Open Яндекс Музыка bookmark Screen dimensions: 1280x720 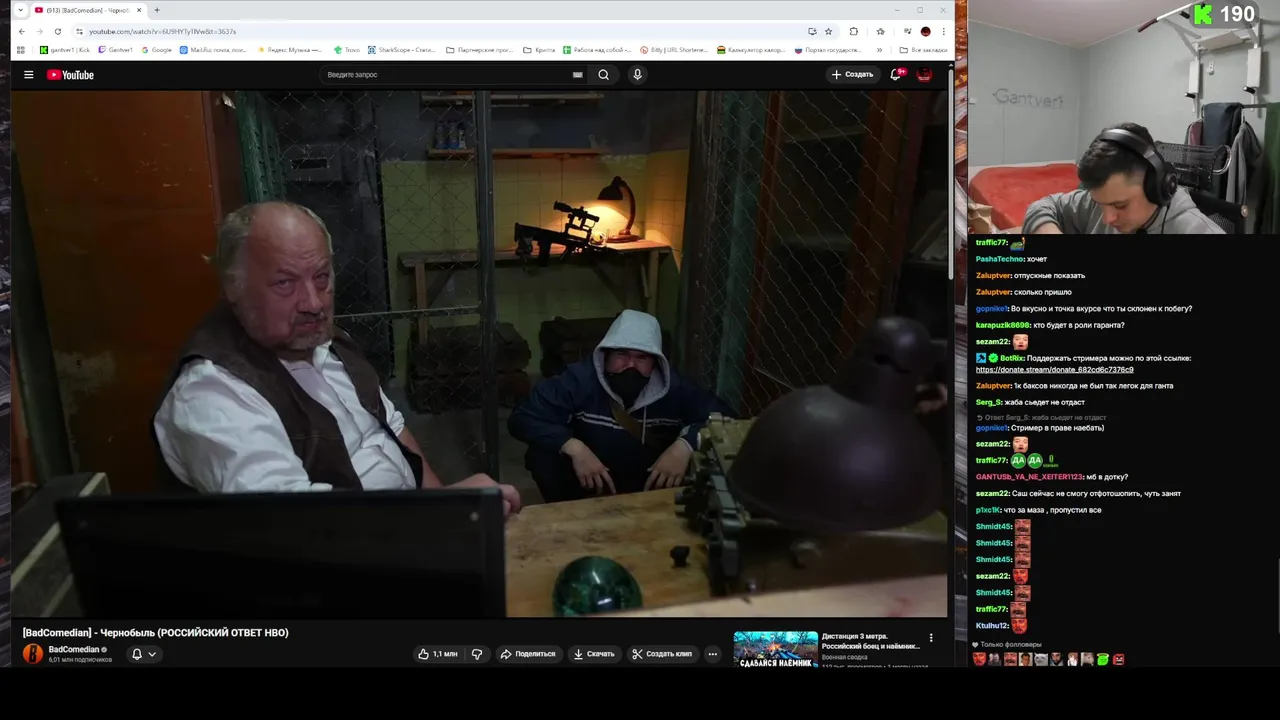[290, 50]
